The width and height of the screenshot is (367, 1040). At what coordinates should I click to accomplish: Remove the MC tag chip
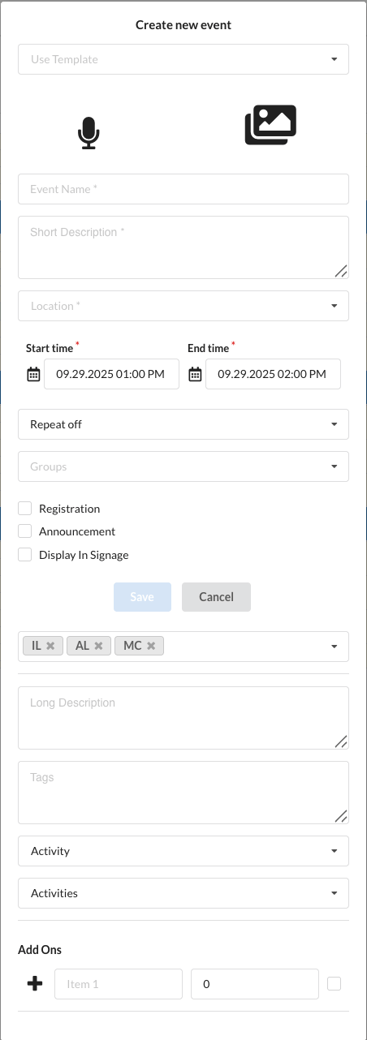pos(151,645)
